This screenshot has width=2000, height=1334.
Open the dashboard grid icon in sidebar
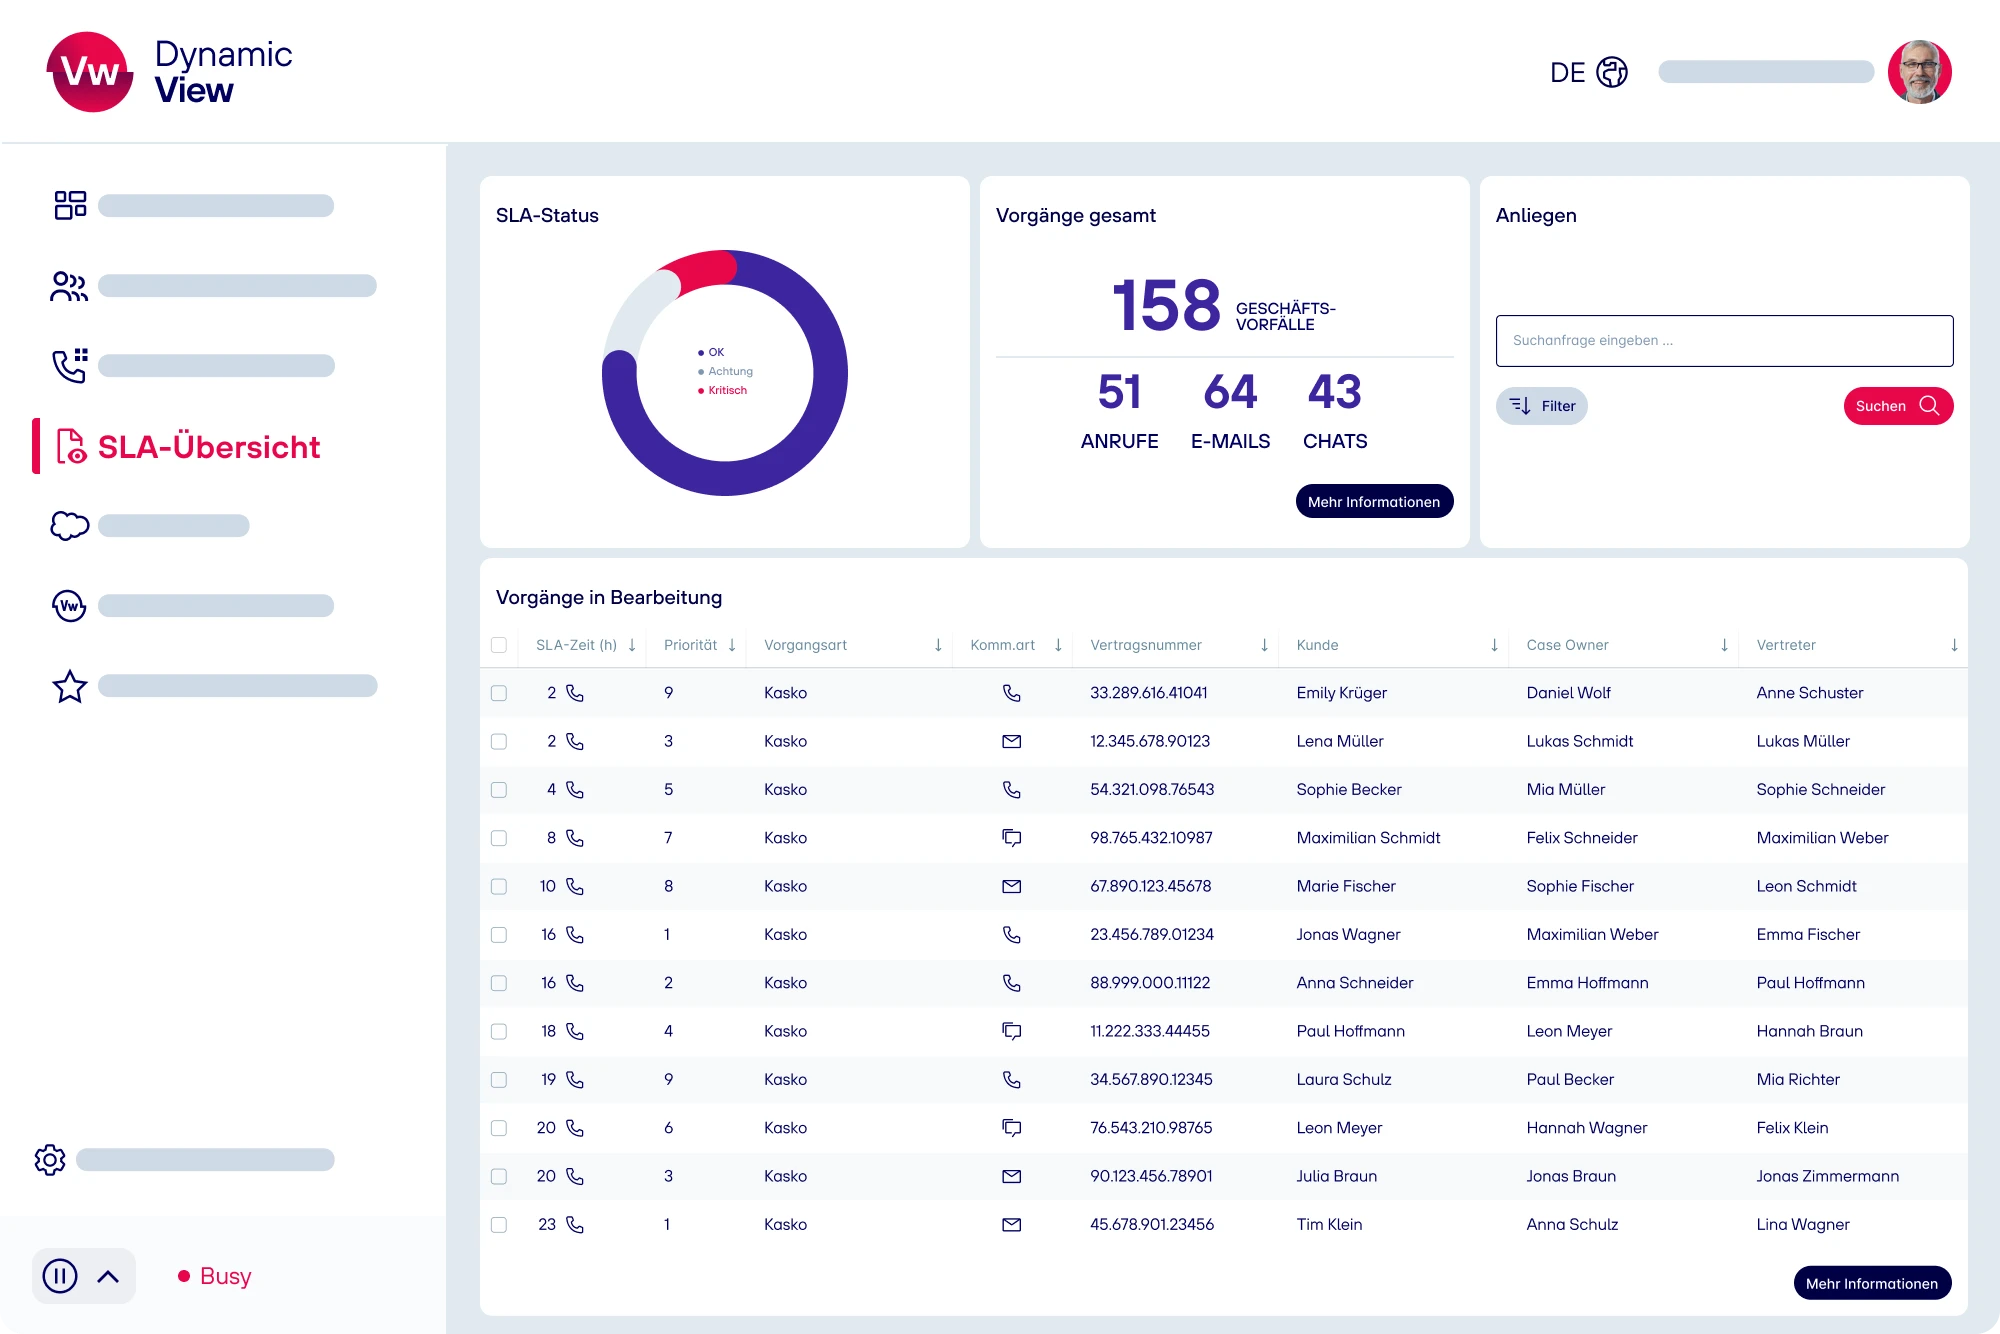(x=70, y=205)
